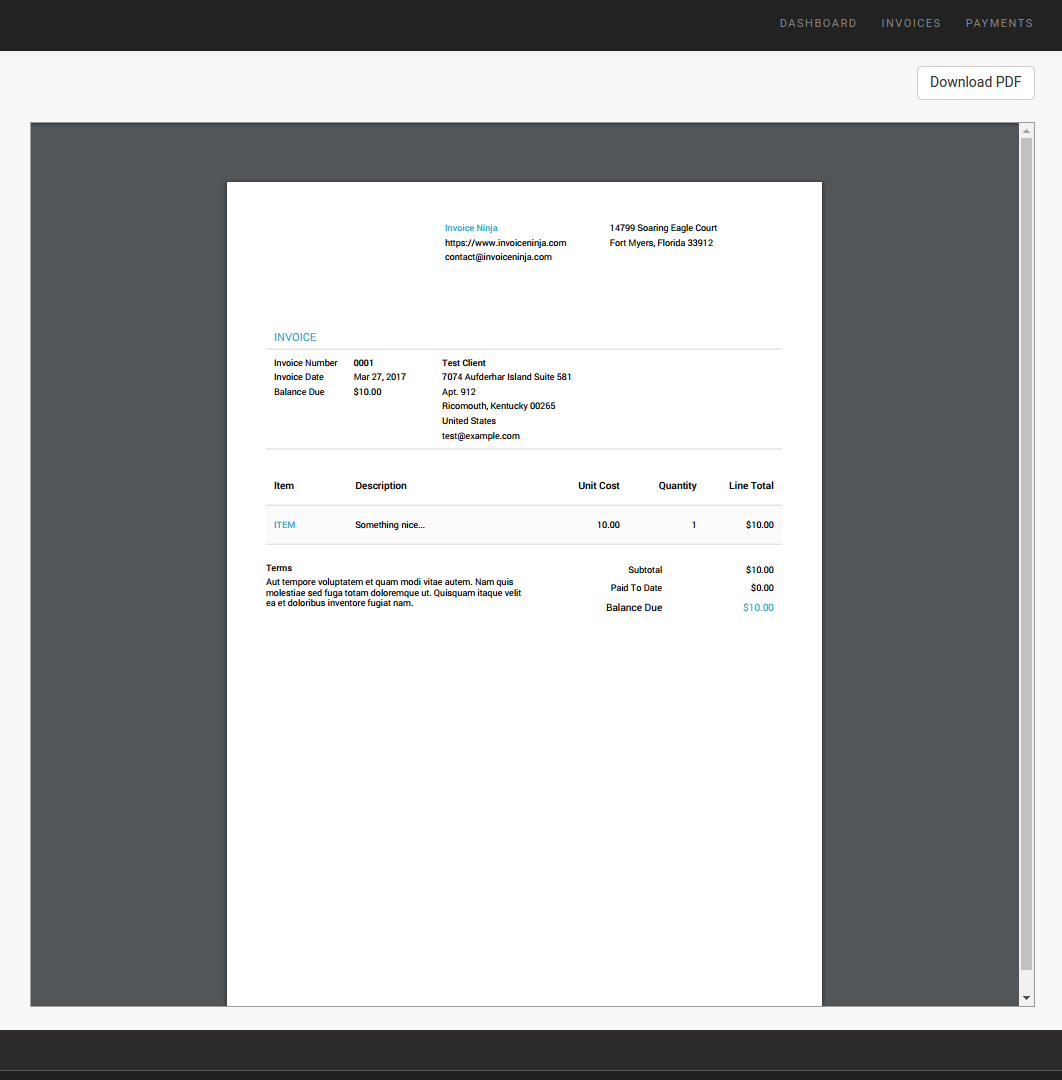Click the https://www.invoiceninja.com URL
The height and width of the screenshot is (1080, 1062).
click(505, 243)
